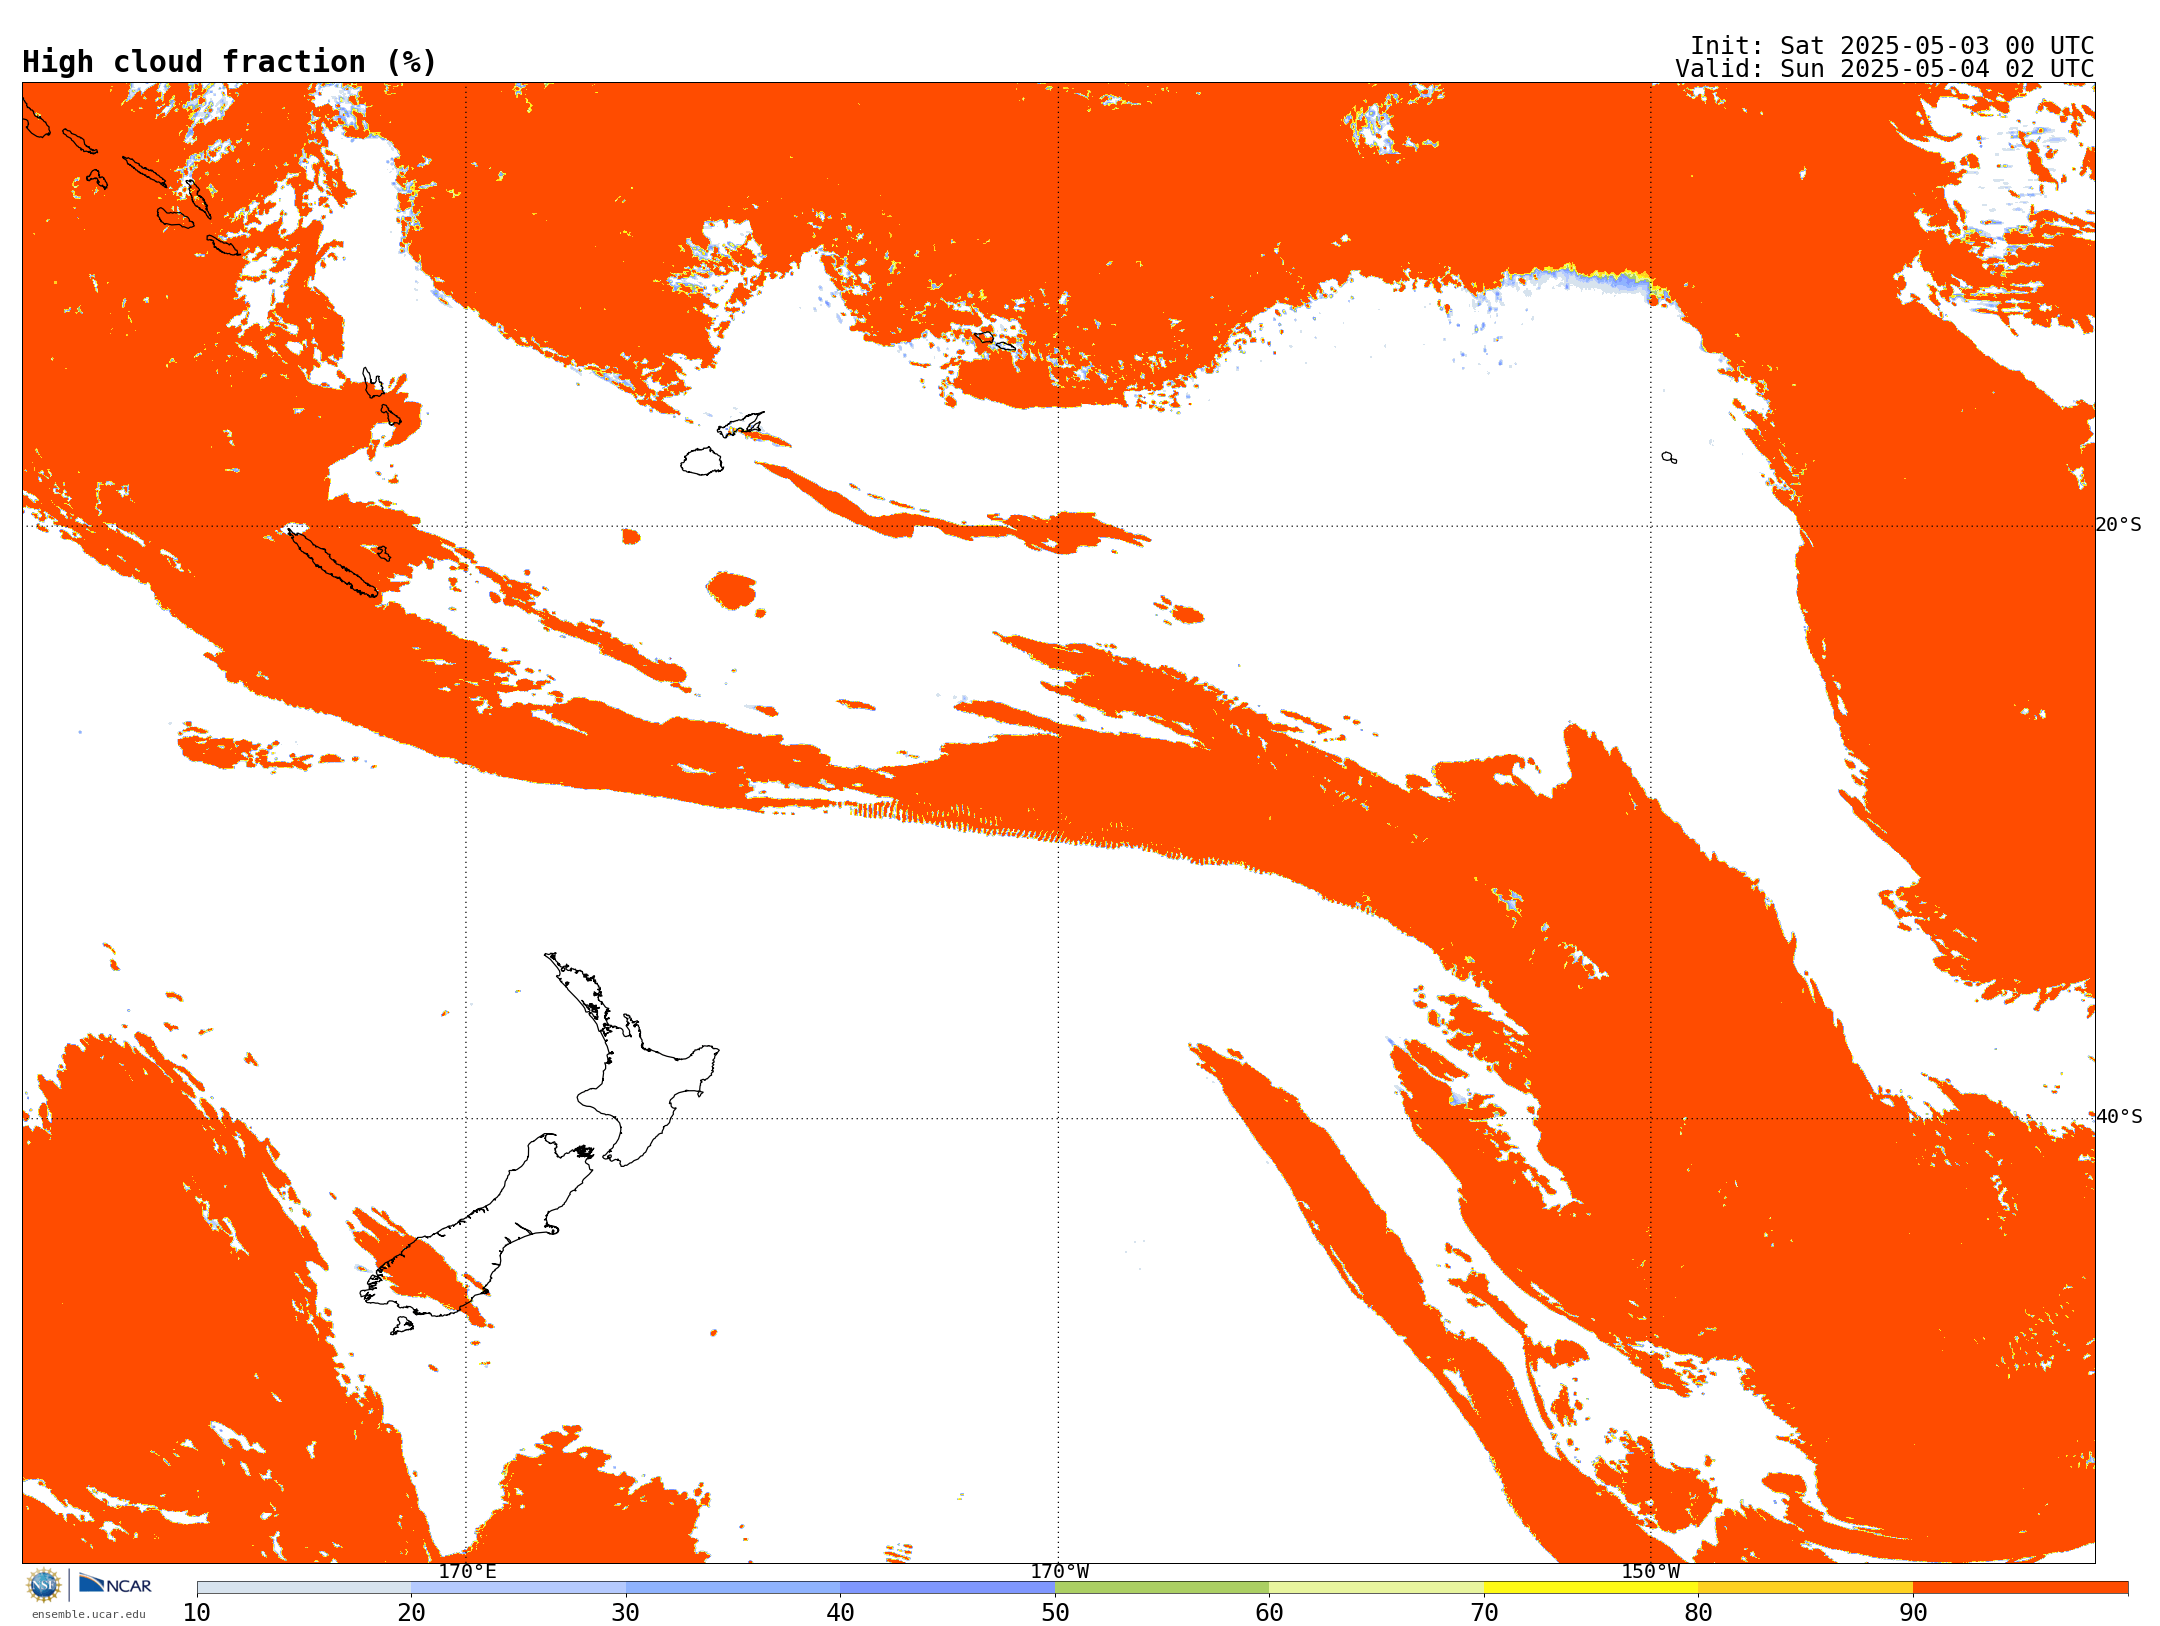Click the colorbar tick label 10
This screenshot has width=2160, height=1626.
pos(197,1613)
